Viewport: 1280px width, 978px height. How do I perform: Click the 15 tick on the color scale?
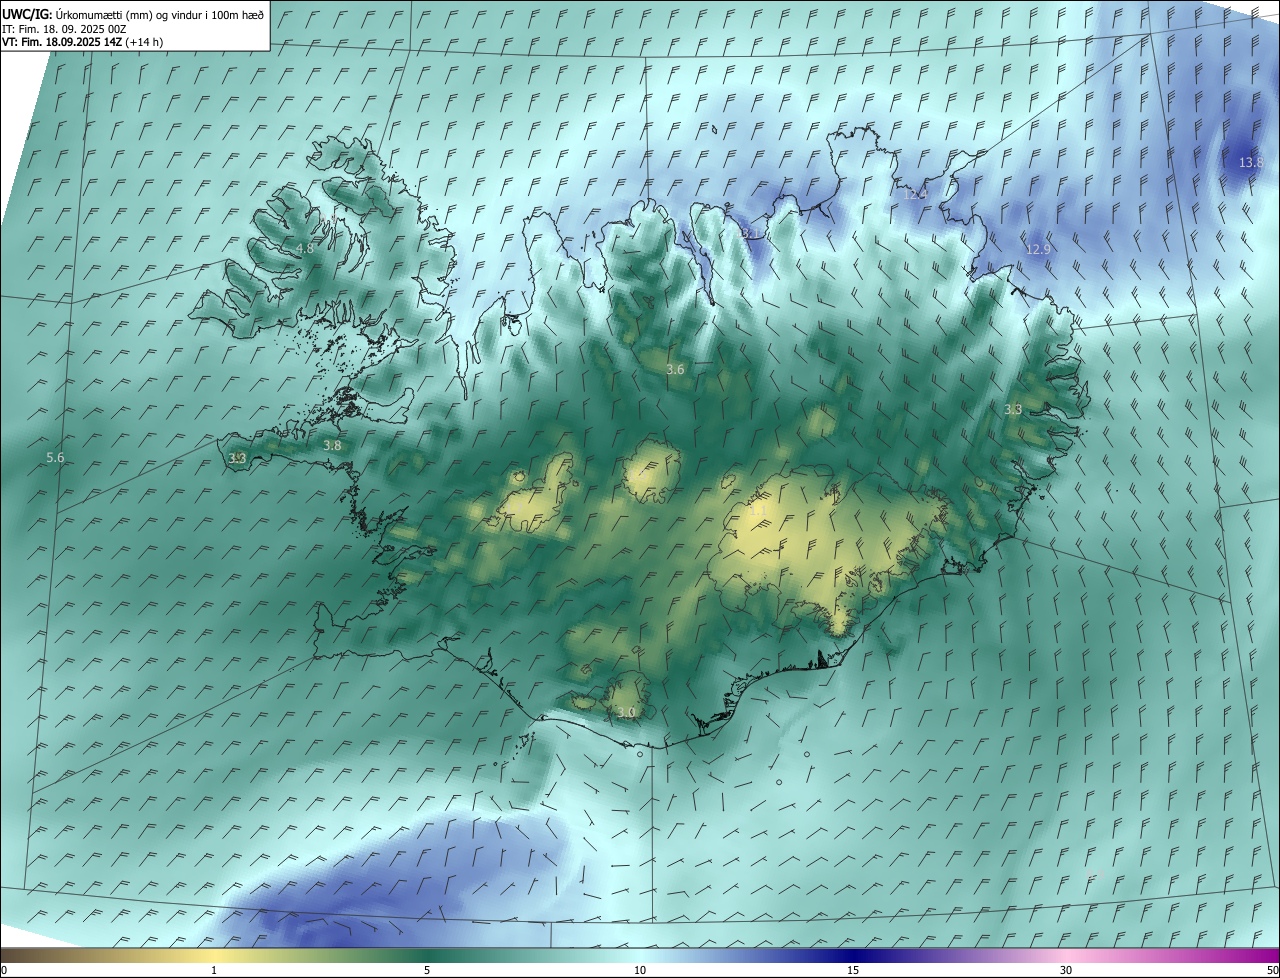click(x=853, y=970)
